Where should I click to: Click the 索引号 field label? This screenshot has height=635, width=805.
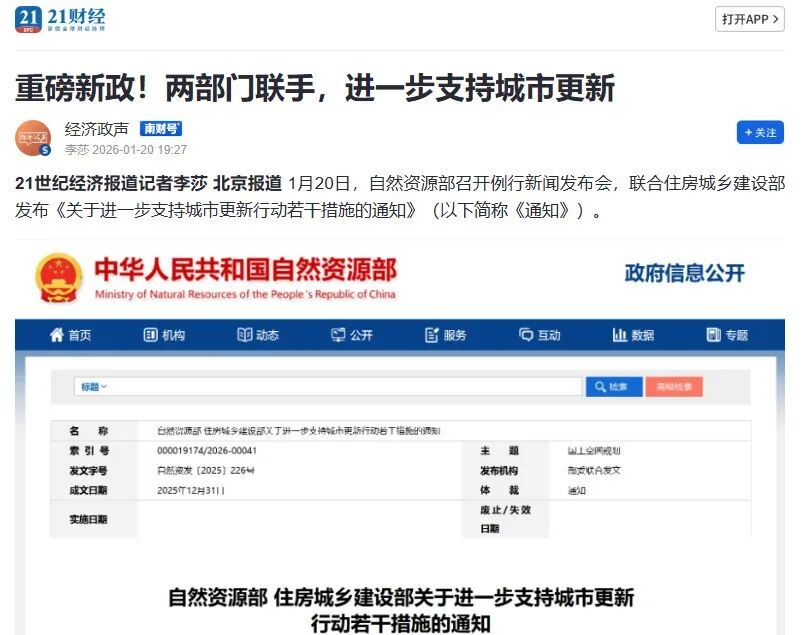pyautogui.click(x=89, y=451)
